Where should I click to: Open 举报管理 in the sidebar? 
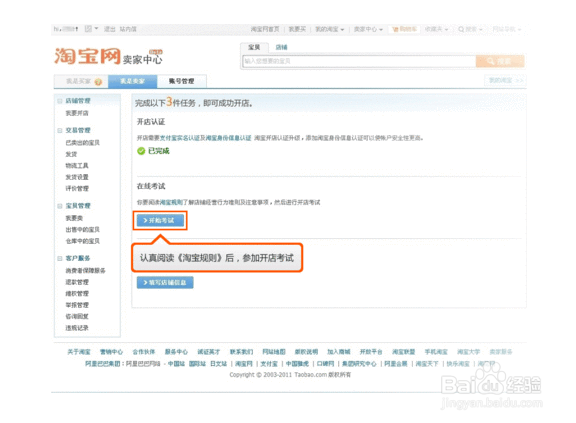77,305
